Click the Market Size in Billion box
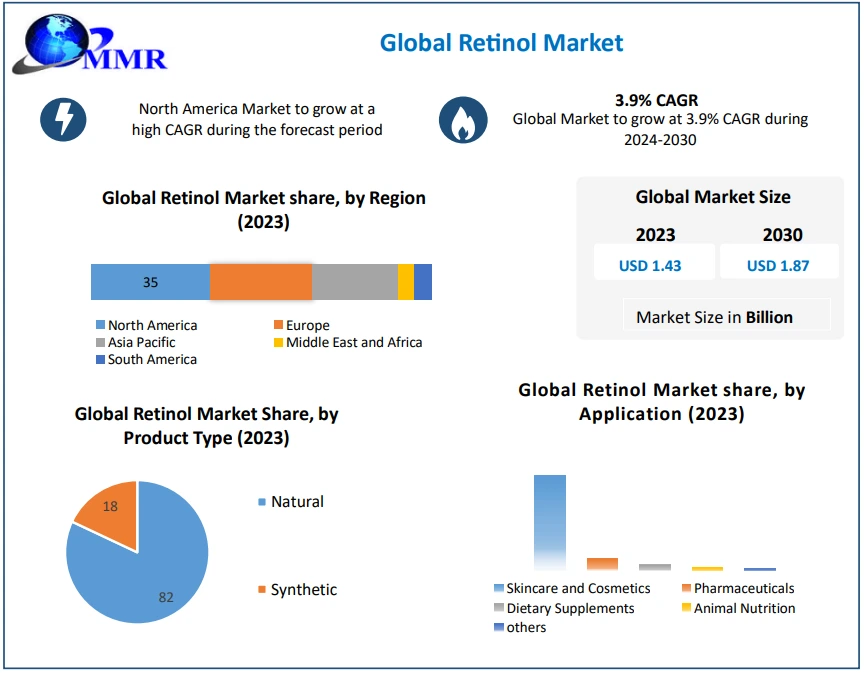 tap(714, 317)
